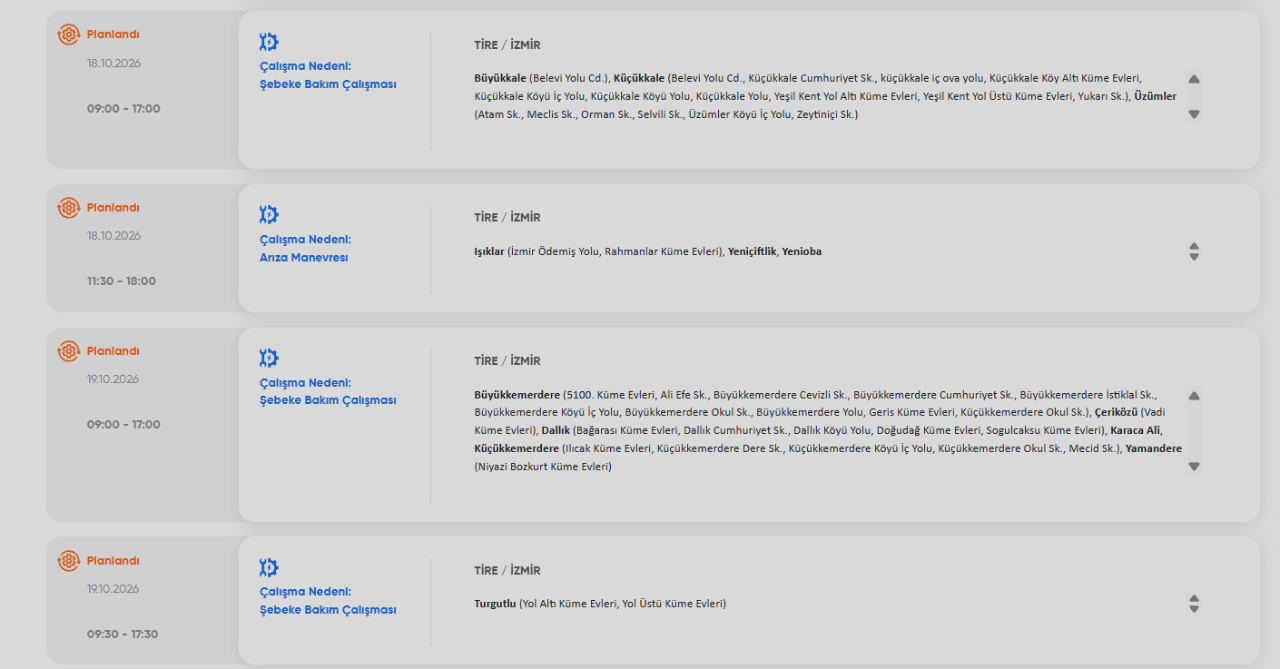The height and width of the screenshot is (669, 1280).
Task: Click the Arıza Manevresi work reason text
Action: point(304,258)
